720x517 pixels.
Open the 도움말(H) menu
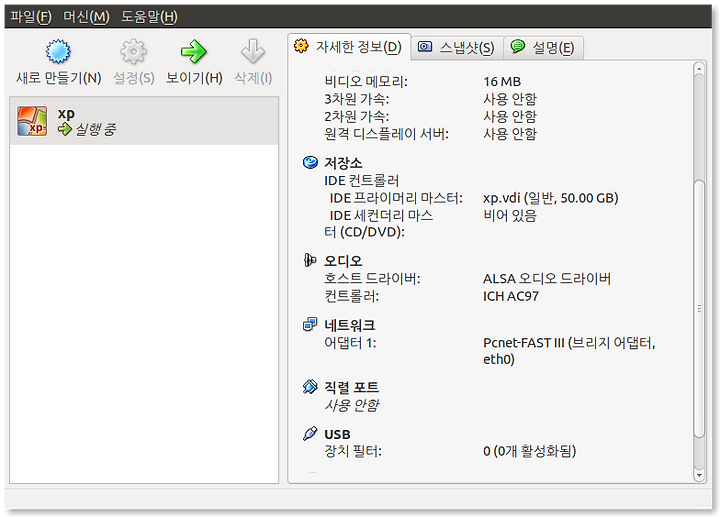pyautogui.click(x=149, y=17)
